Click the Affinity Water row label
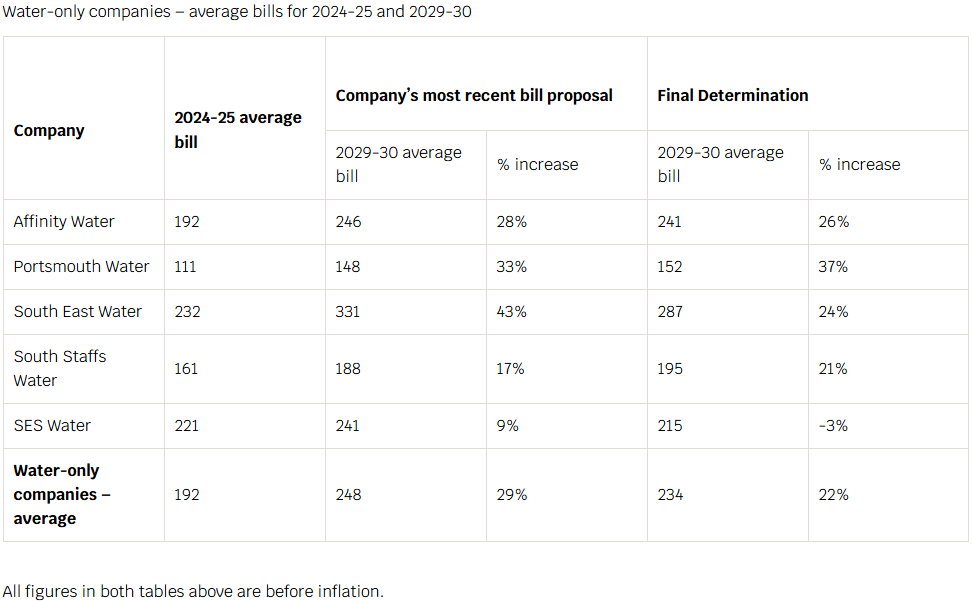 pos(64,222)
